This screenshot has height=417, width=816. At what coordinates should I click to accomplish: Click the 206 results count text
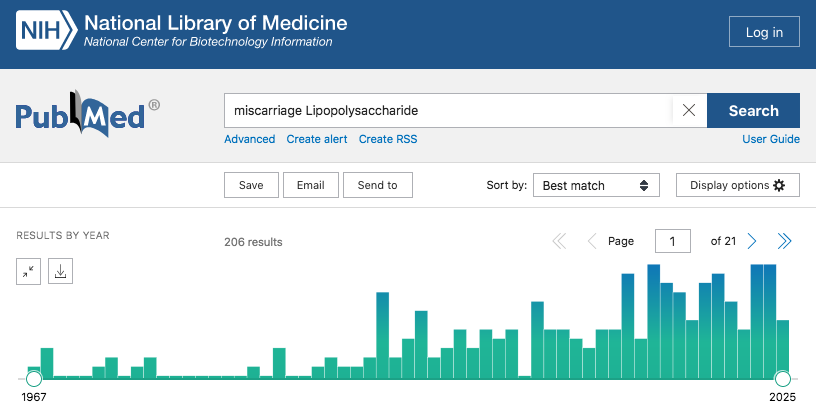tap(253, 242)
